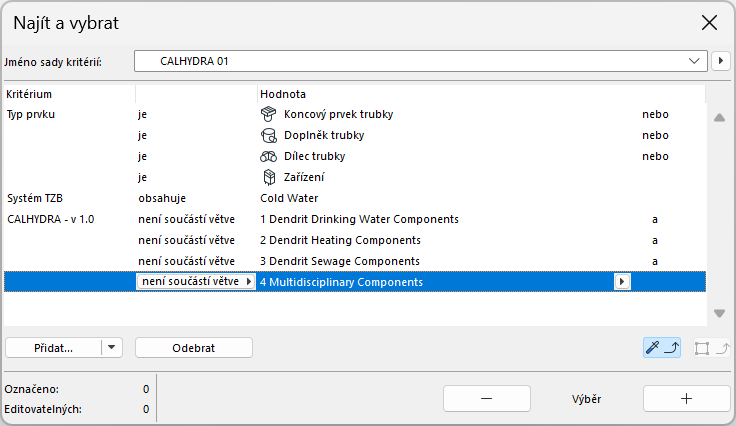
Task: Open the criteria set side arrow menu
Action: [721, 62]
